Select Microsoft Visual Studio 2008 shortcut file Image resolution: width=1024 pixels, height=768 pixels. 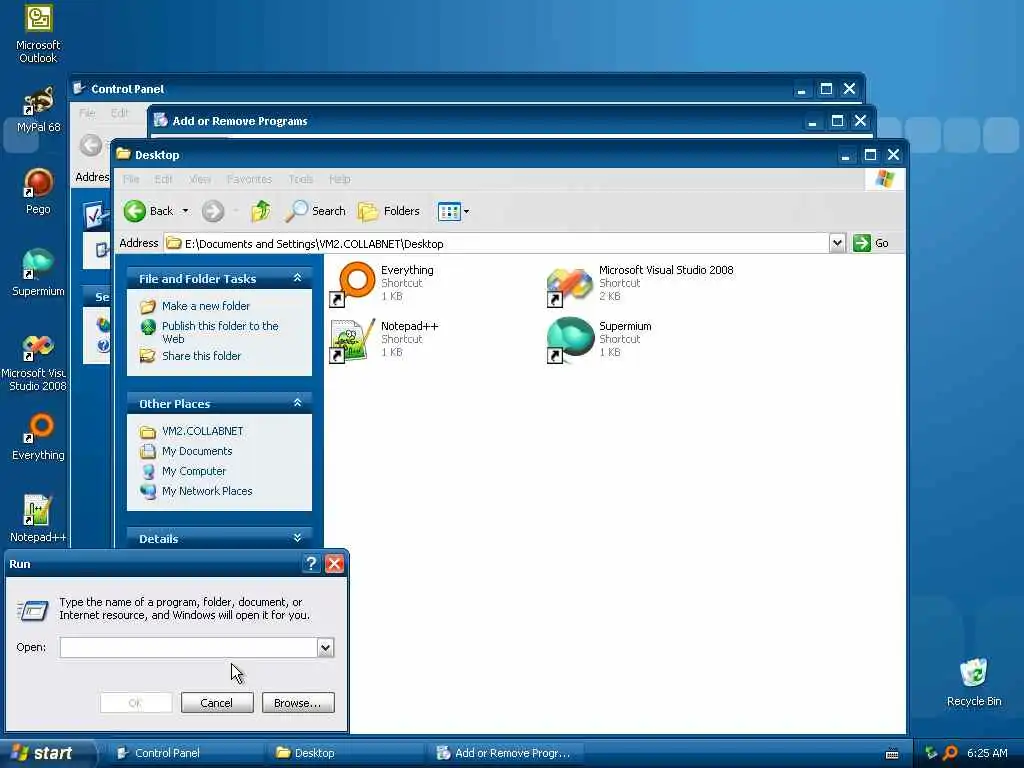click(640, 283)
